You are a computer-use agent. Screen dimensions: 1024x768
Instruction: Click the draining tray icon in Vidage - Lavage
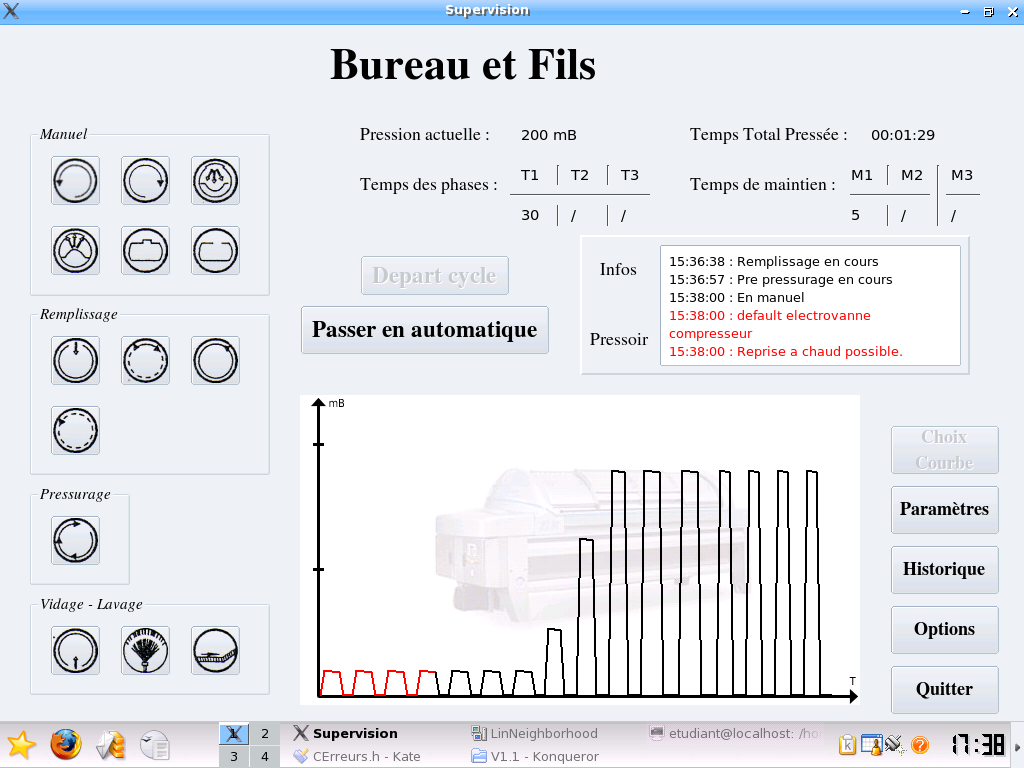[216, 650]
